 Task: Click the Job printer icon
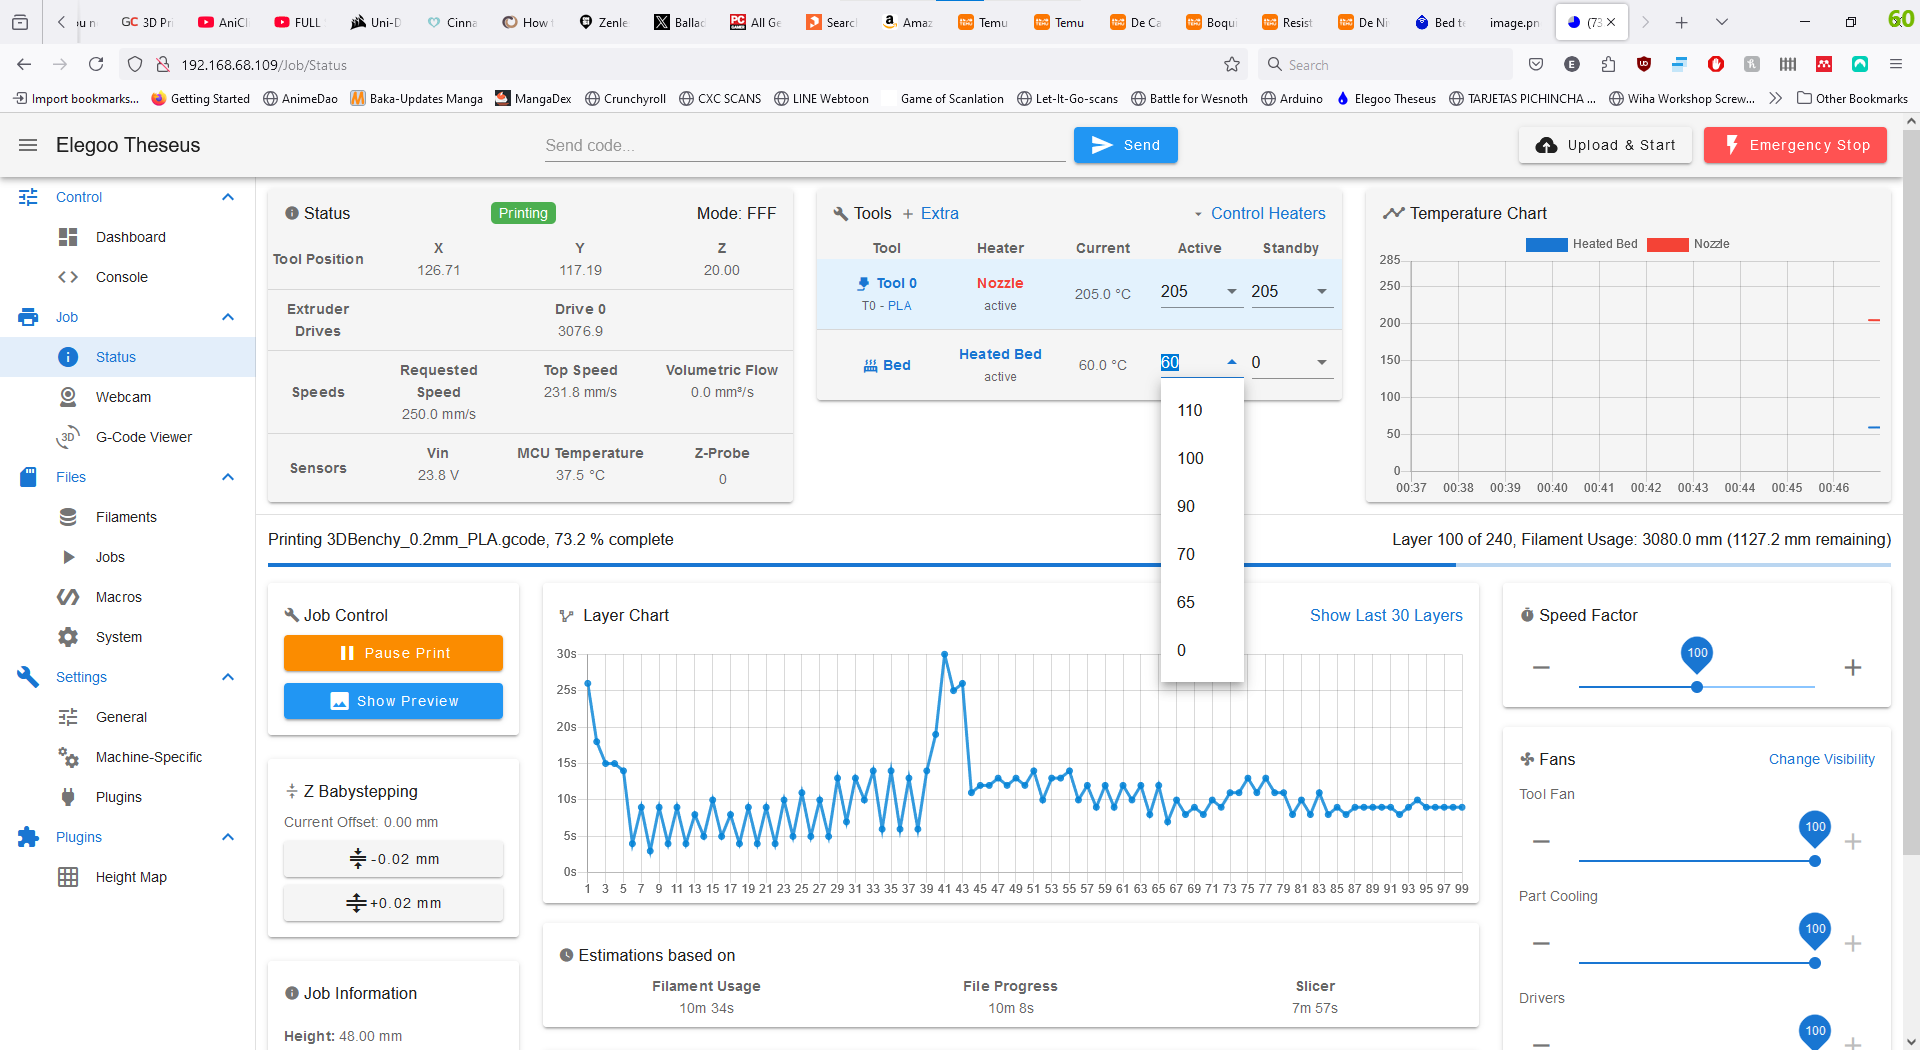pyautogui.click(x=28, y=317)
